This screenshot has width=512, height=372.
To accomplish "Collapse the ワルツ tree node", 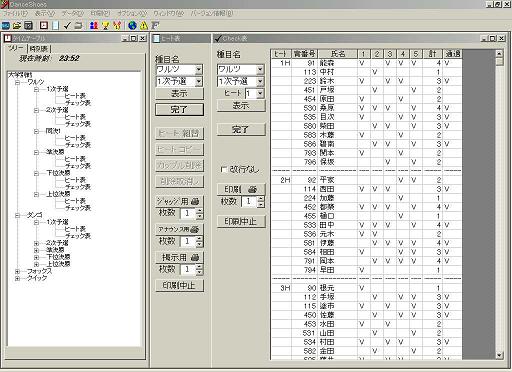I will click(x=17, y=82).
